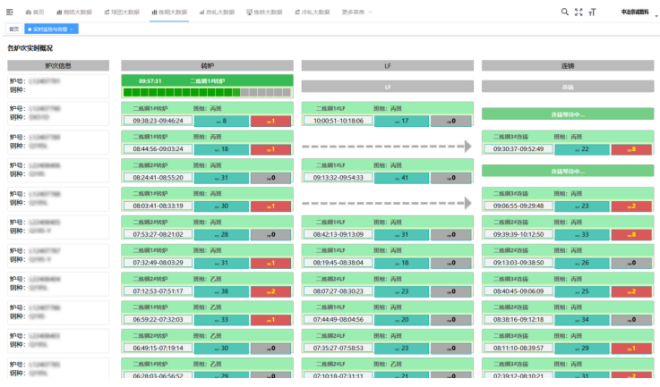Screen dimensions: 660x387
Task: Open teal count 41 beside 09:13:32-09:54:33
Action: point(402,178)
